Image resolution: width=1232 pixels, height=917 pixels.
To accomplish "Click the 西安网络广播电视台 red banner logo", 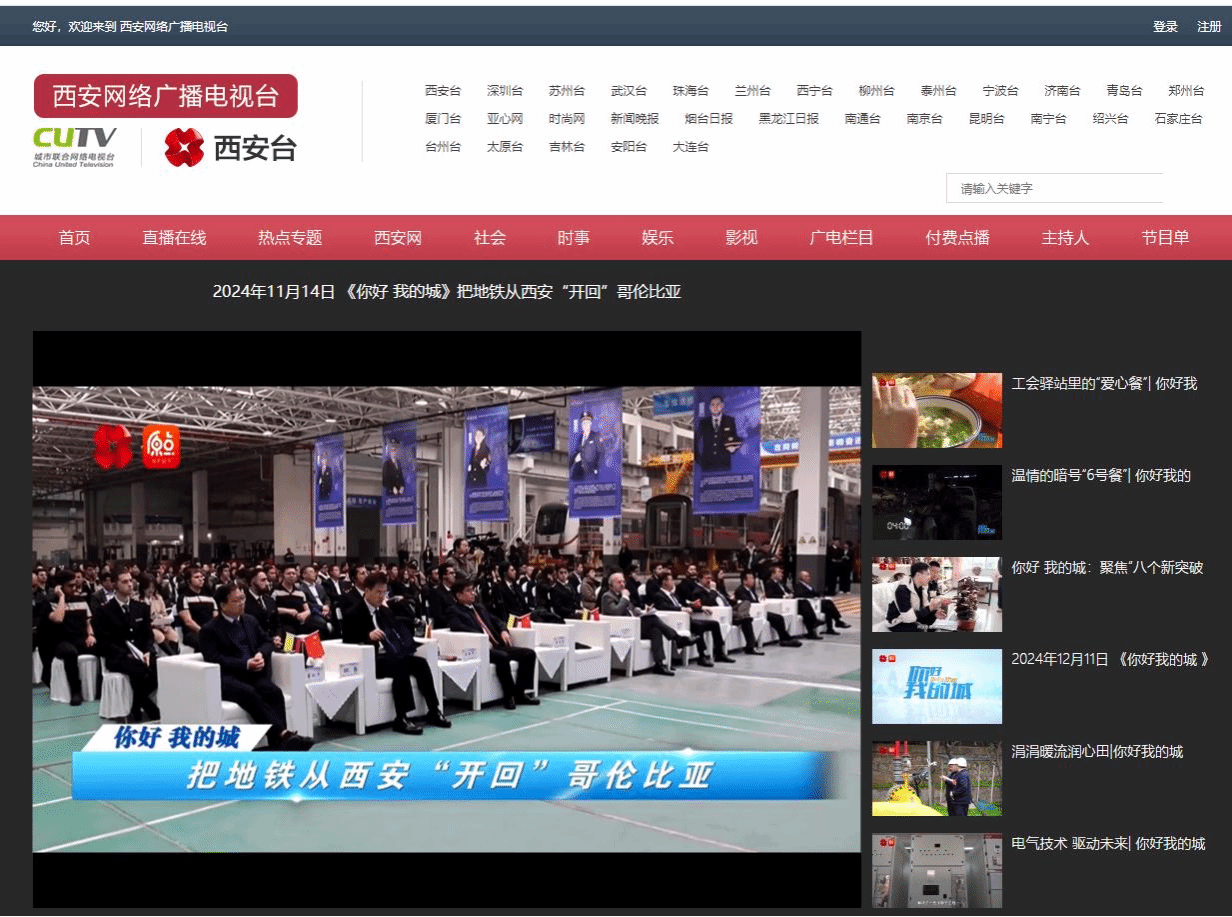I will point(165,96).
